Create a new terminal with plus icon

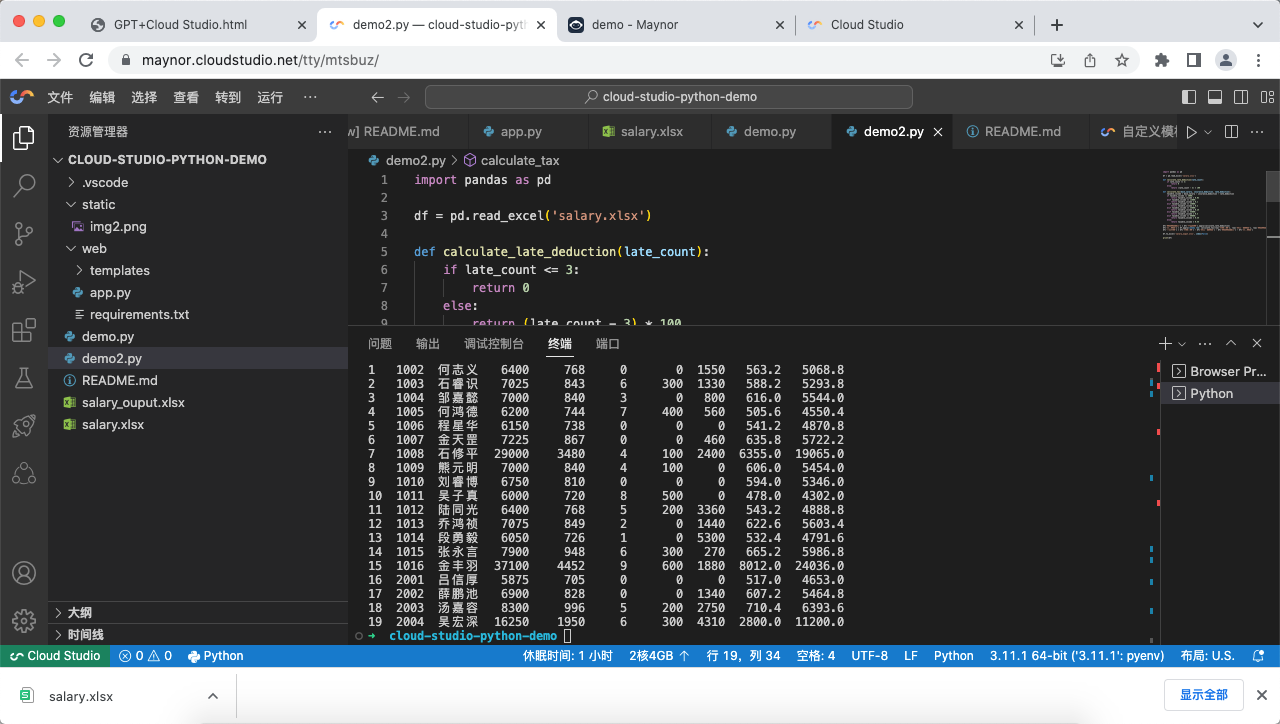(x=1165, y=343)
